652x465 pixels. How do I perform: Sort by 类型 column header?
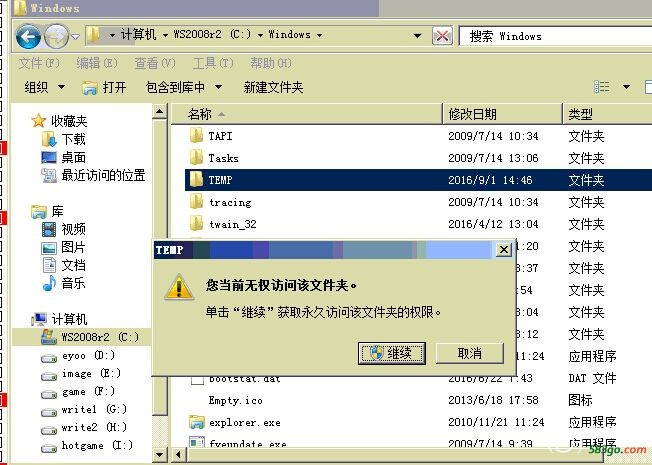608,114
